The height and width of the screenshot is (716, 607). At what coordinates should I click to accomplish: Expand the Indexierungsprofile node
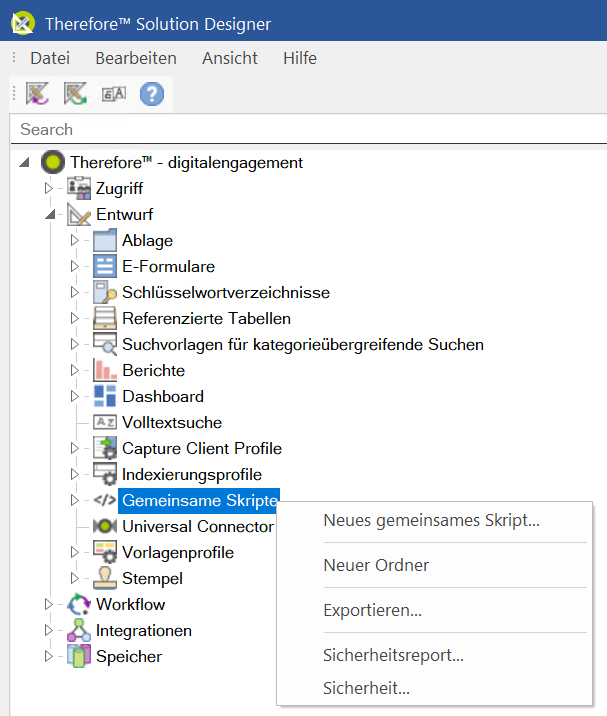[x=75, y=474]
